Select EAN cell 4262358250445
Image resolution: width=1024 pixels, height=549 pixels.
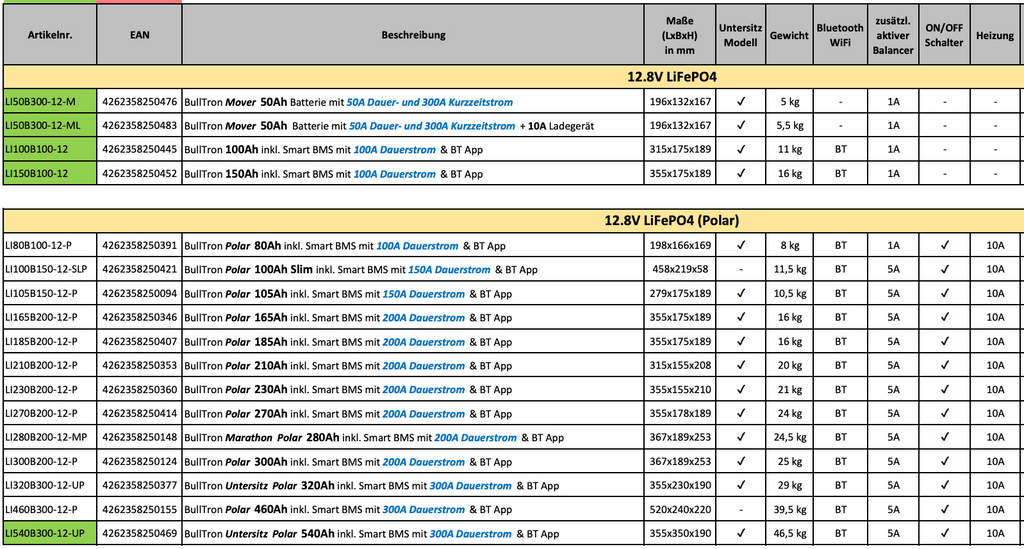click(x=140, y=149)
